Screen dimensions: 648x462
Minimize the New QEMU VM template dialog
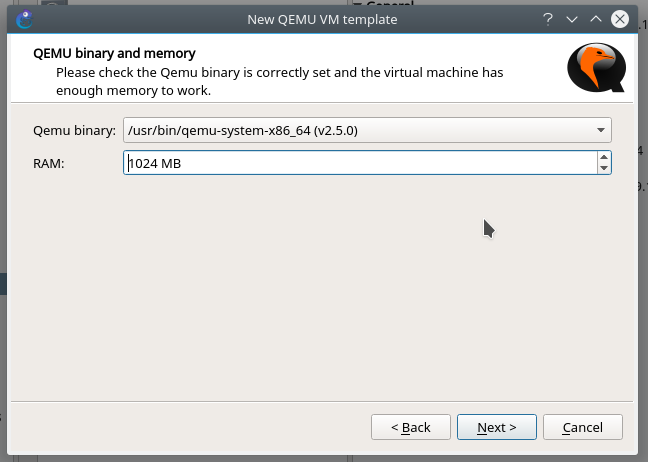pyautogui.click(x=572, y=19)
